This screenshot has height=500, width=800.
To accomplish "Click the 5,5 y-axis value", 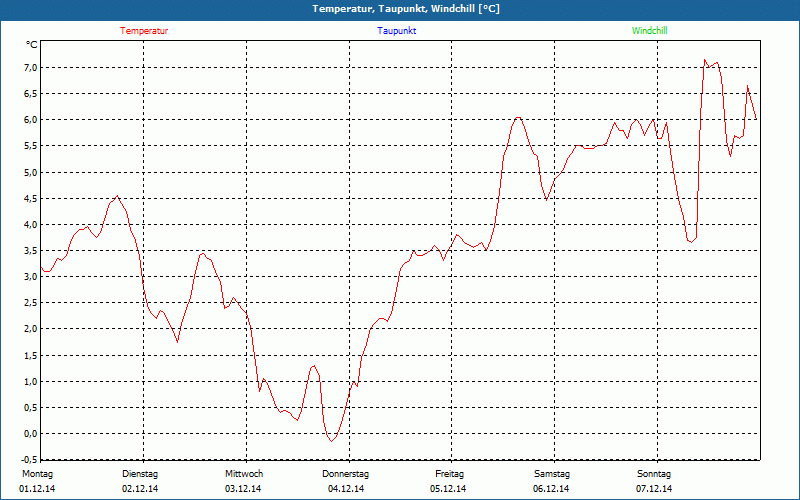I will tap(30, 146).
